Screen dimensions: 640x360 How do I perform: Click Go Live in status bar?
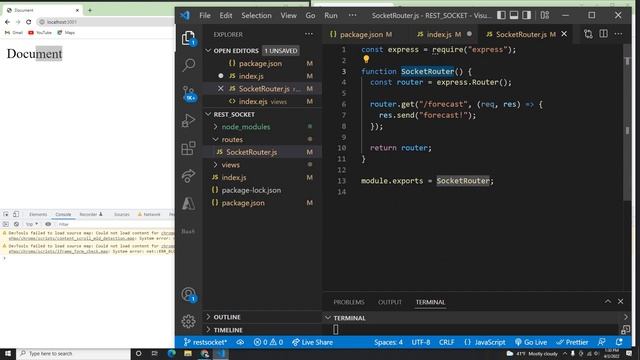tap(531, 342)
